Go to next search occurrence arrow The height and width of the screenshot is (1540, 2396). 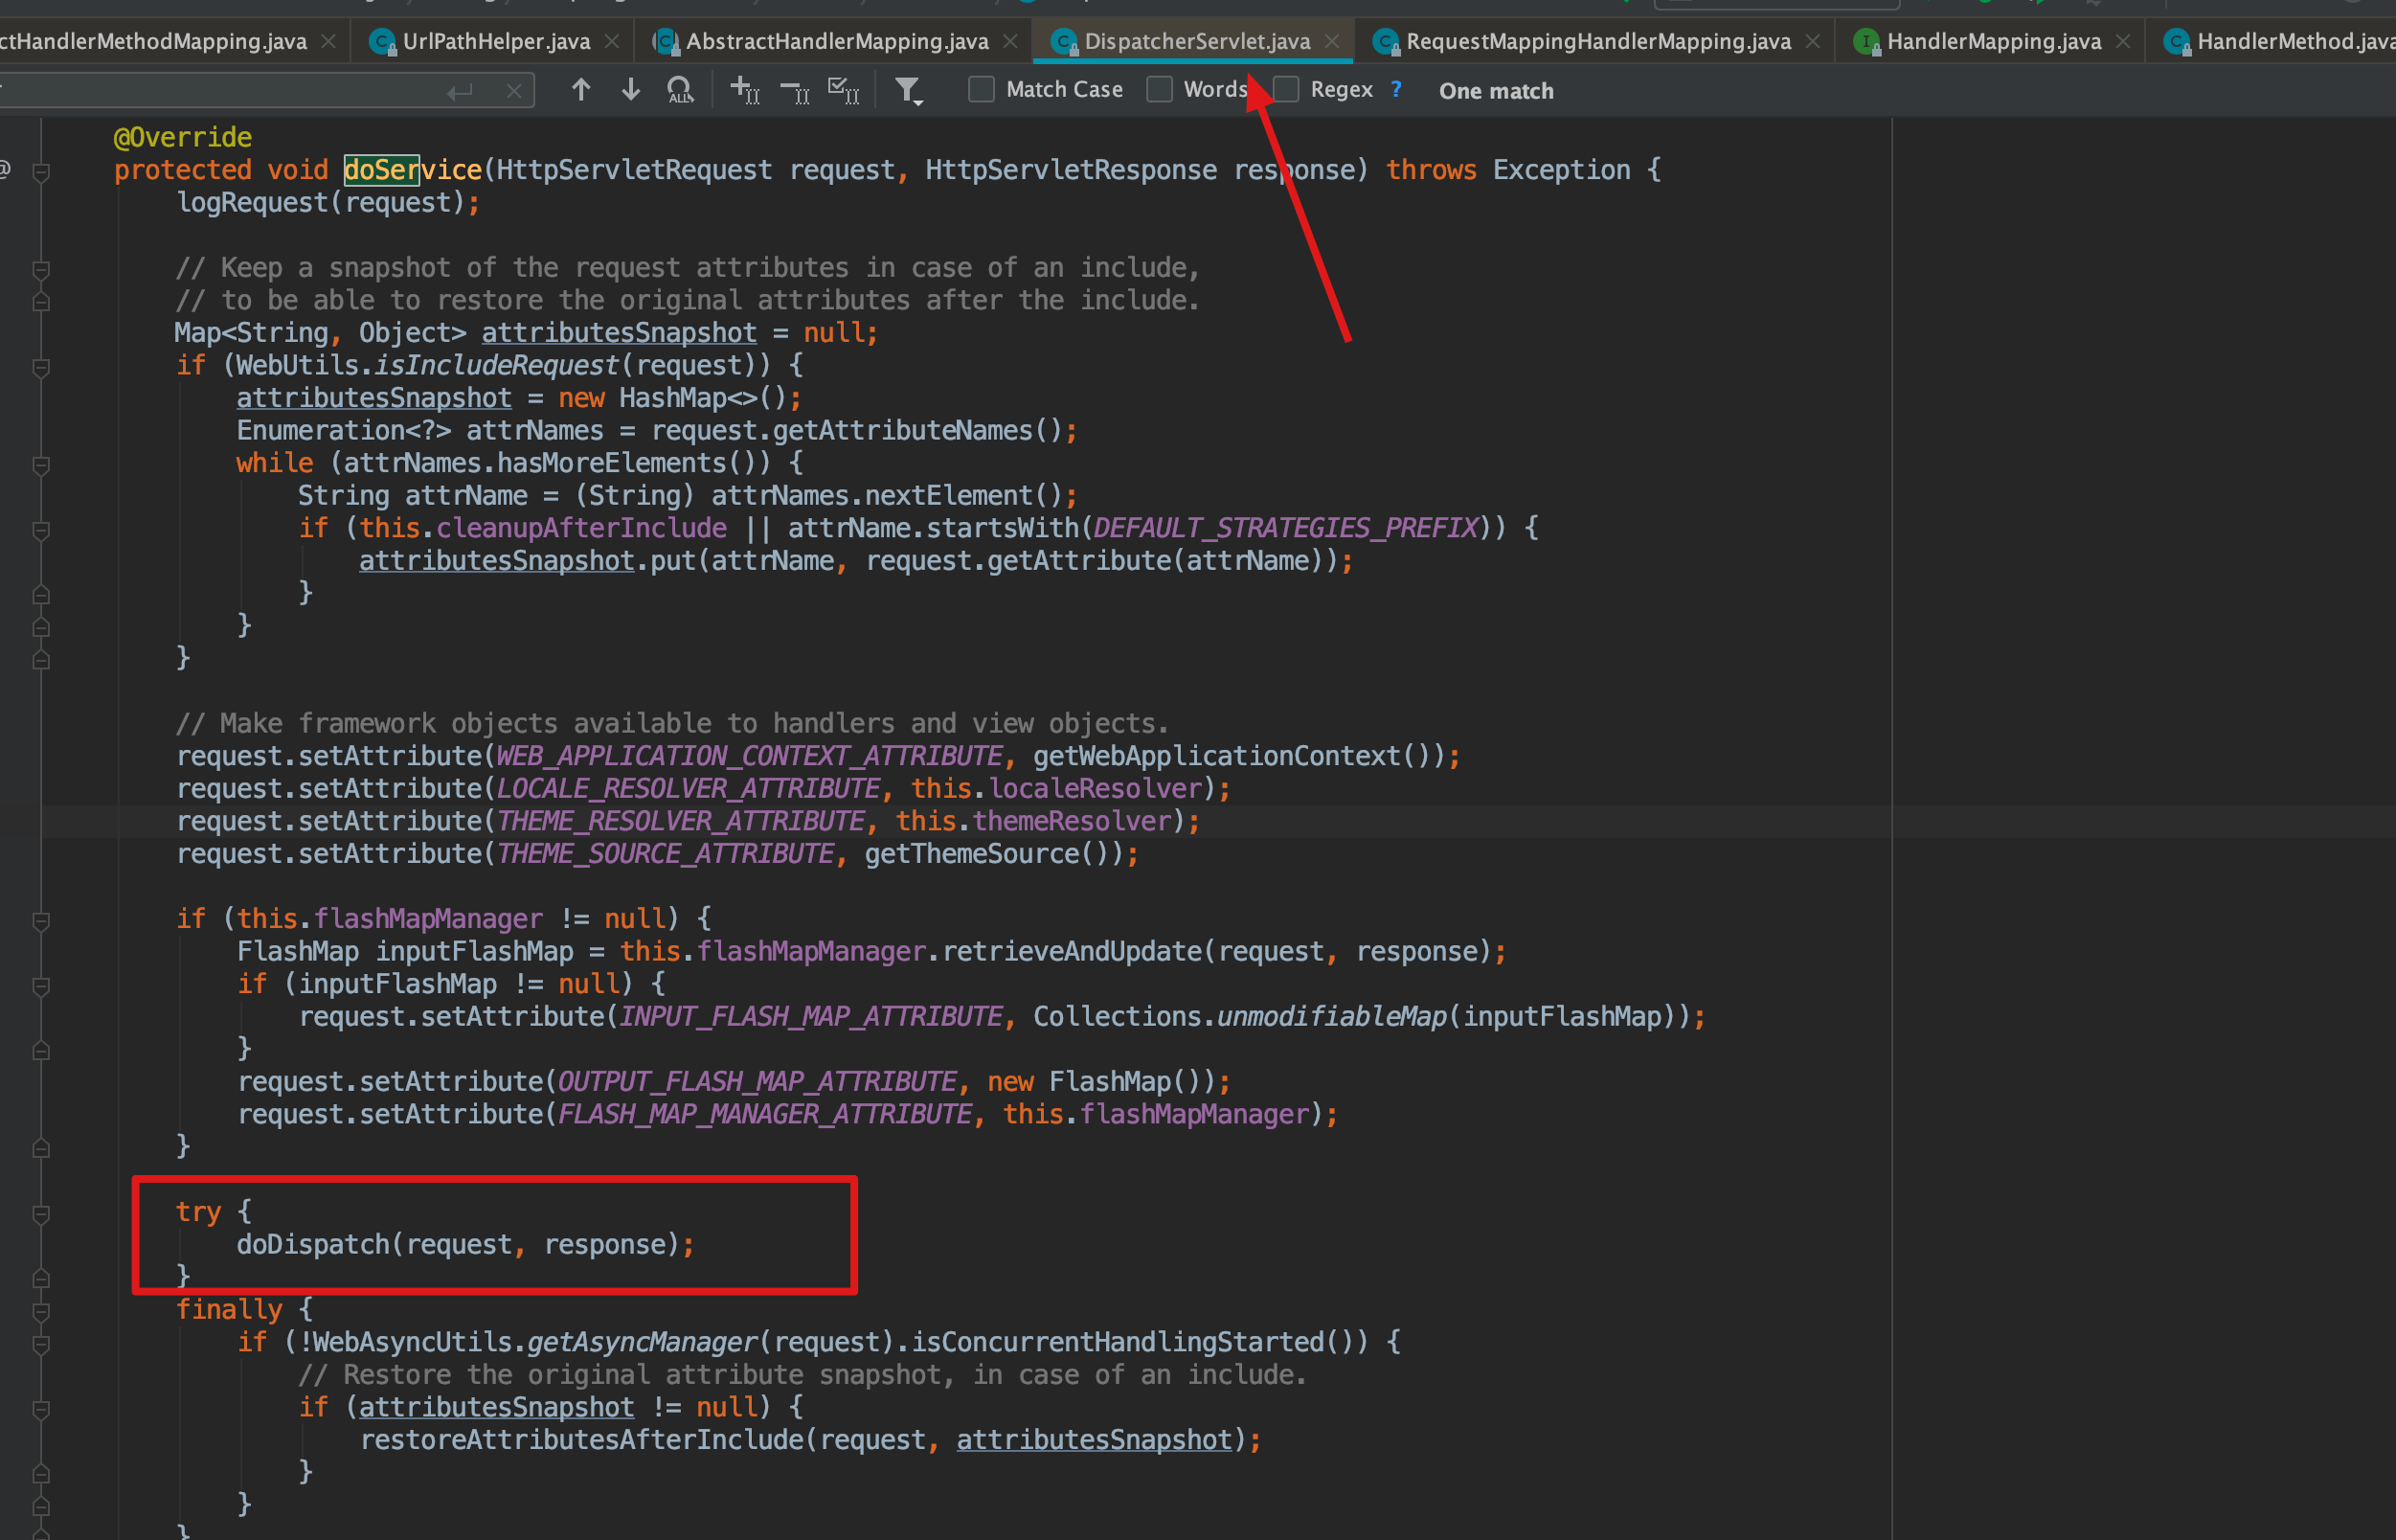(x=630, y=90)
